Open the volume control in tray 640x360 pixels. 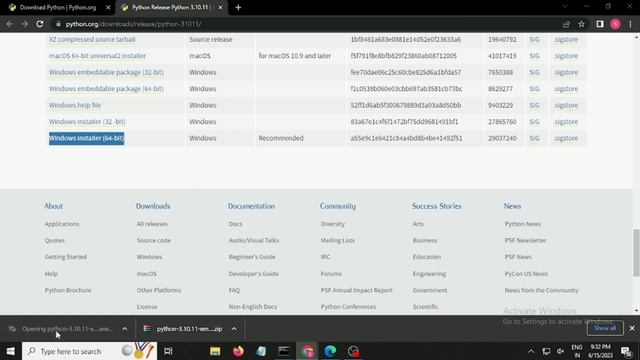pyautogui.click(x=561, y=351)
